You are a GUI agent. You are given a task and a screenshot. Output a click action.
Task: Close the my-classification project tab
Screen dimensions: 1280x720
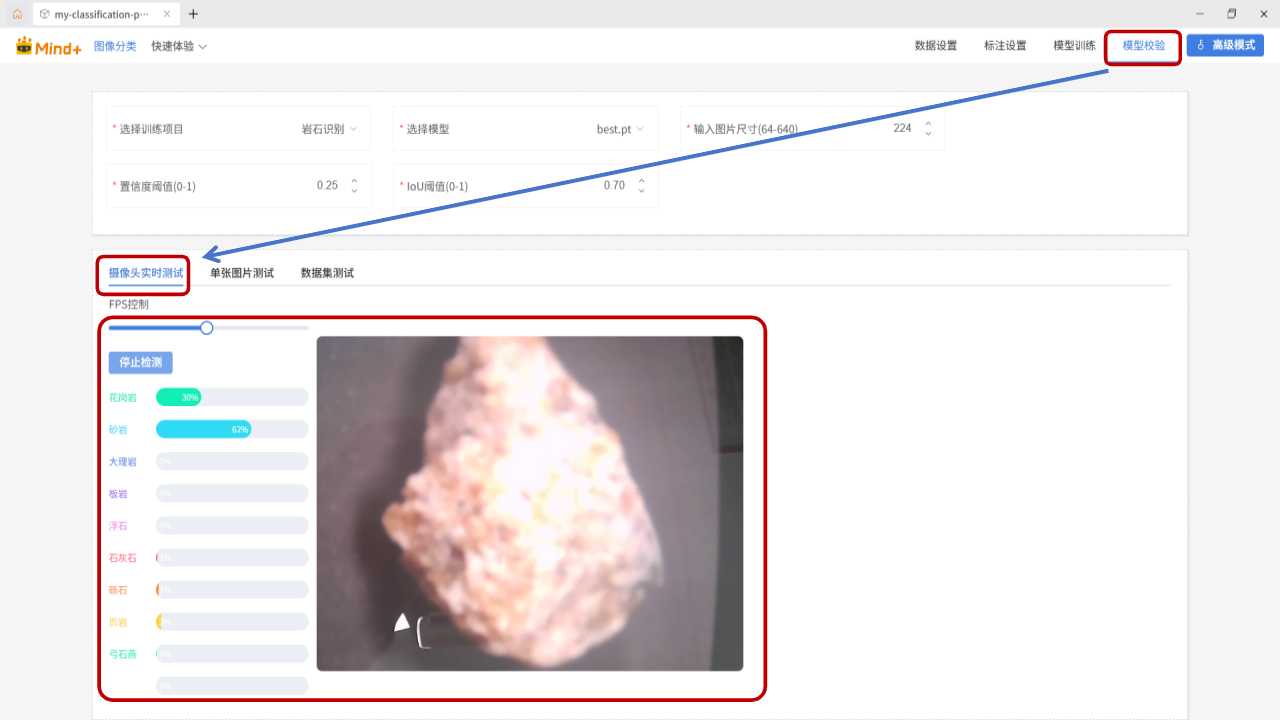click(x=167, y=14)
